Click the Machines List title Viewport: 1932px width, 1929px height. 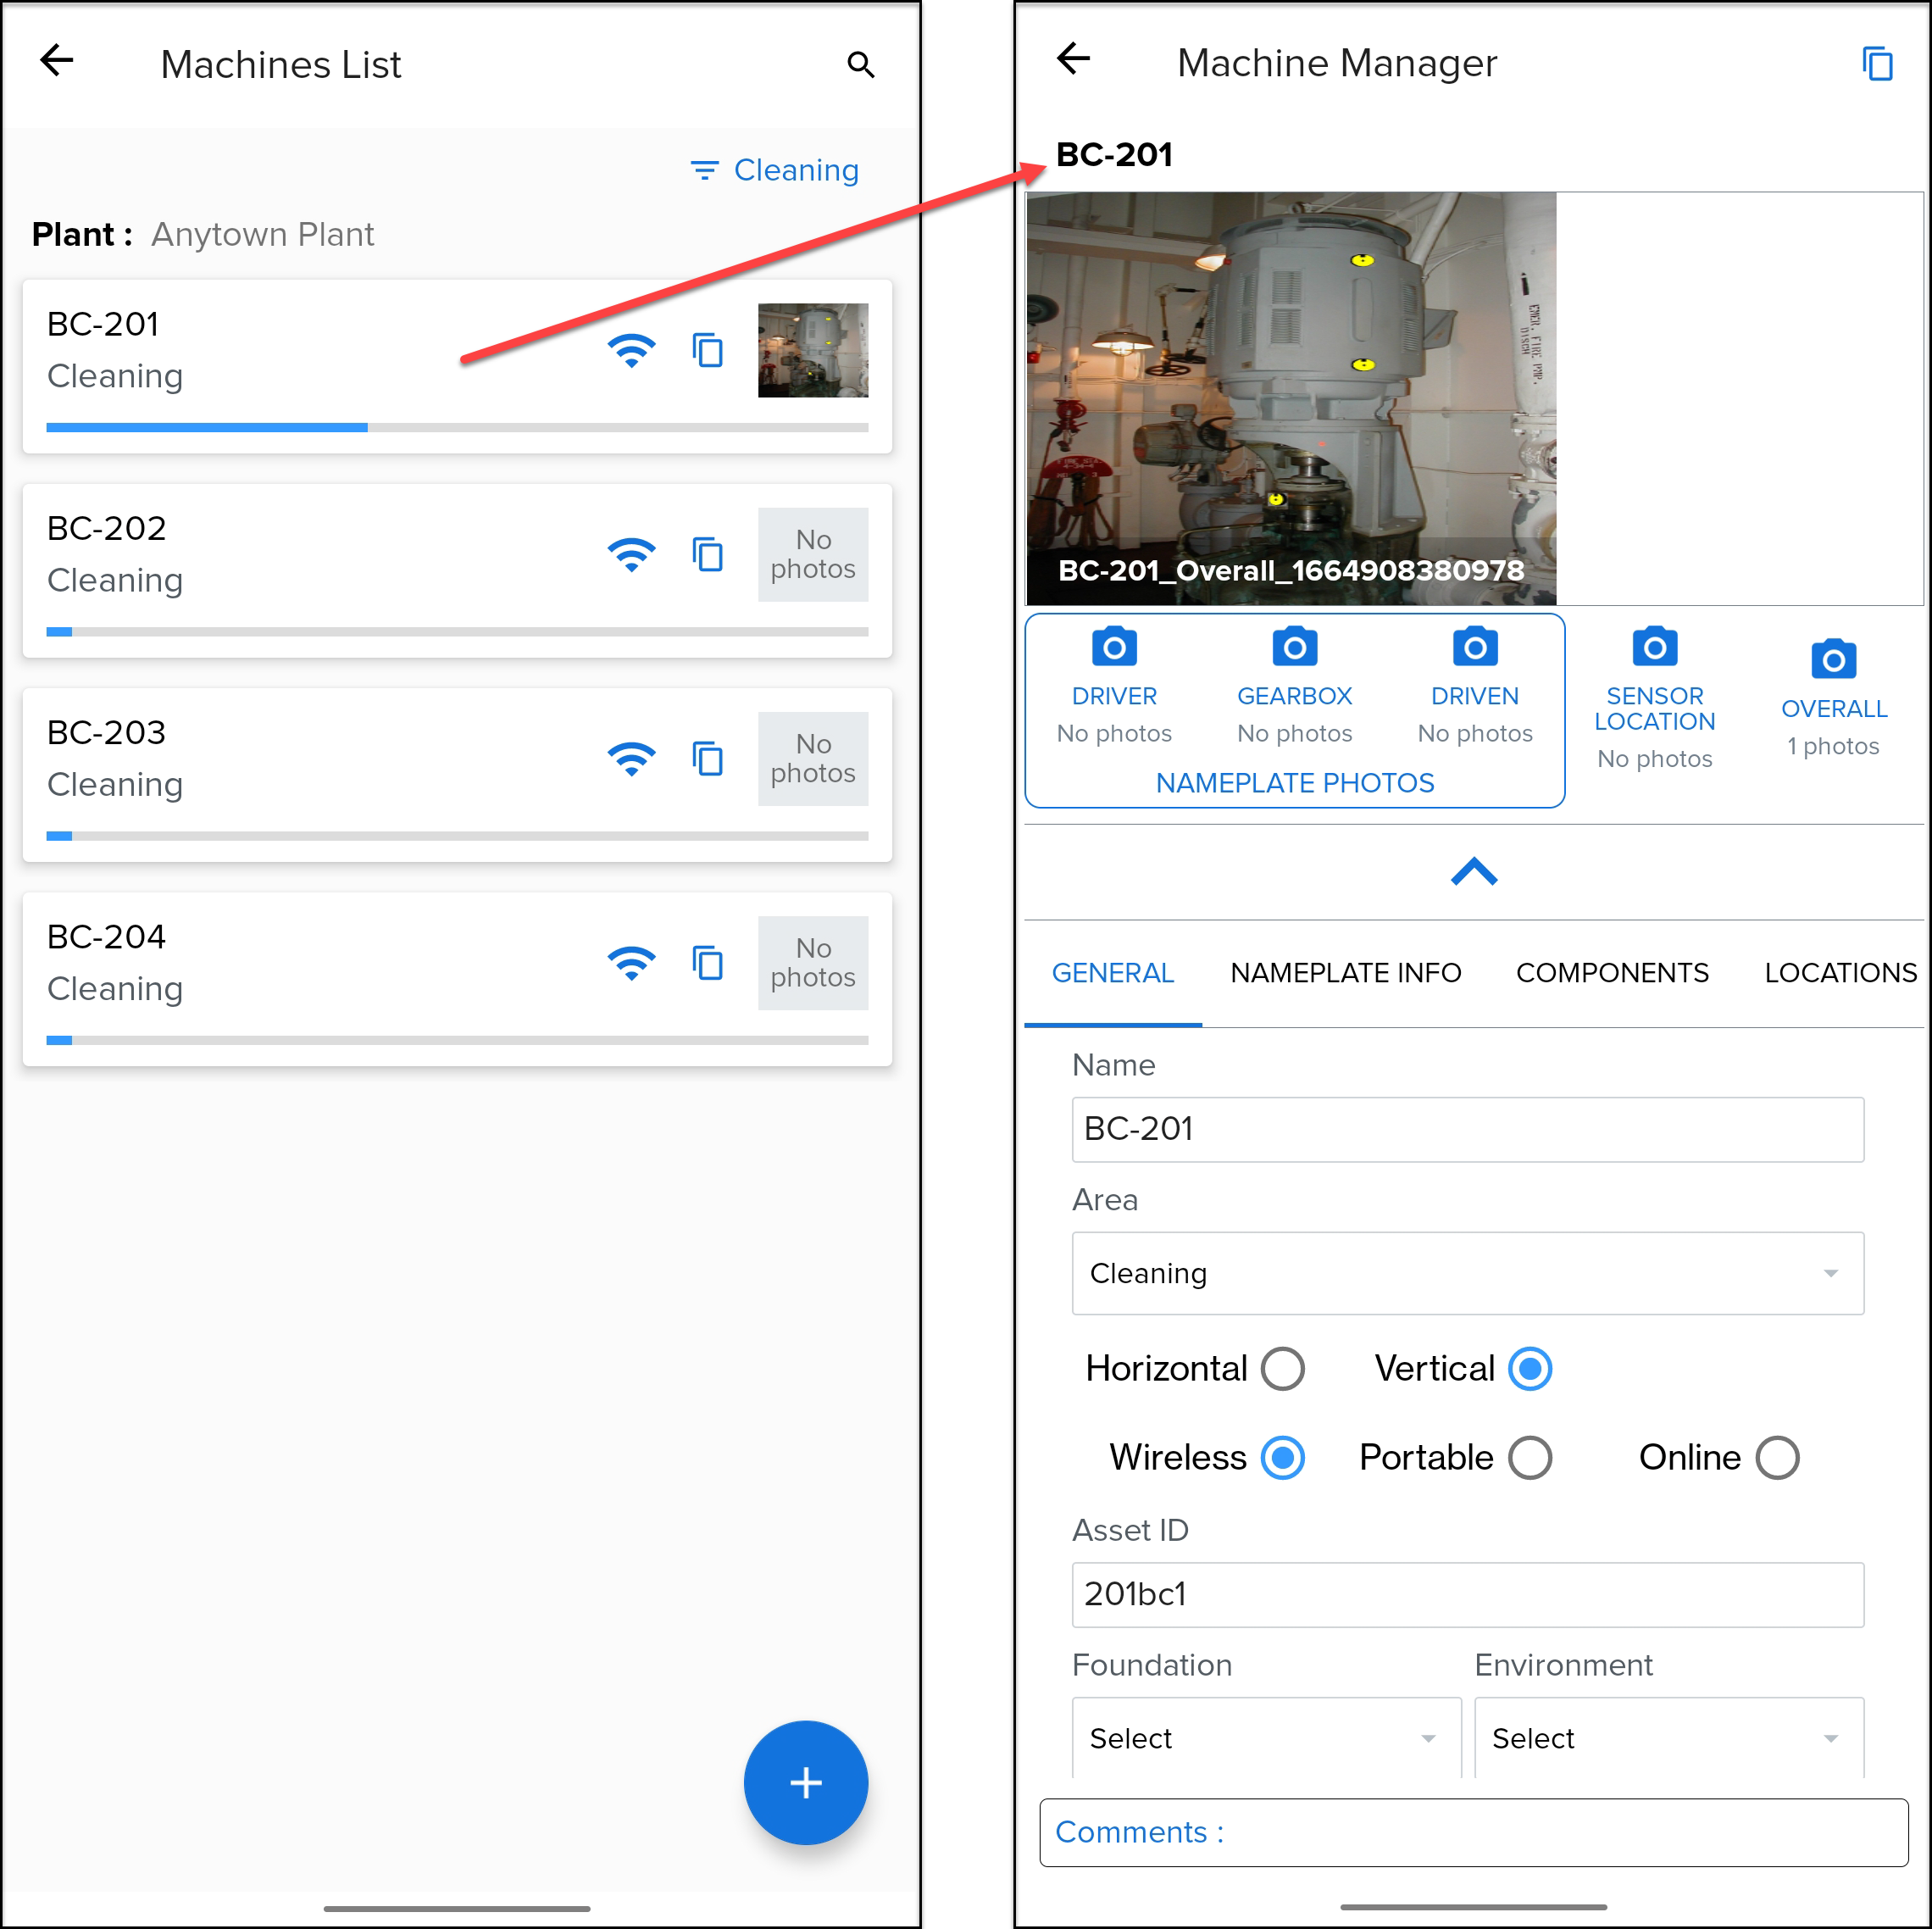[281, 65]
